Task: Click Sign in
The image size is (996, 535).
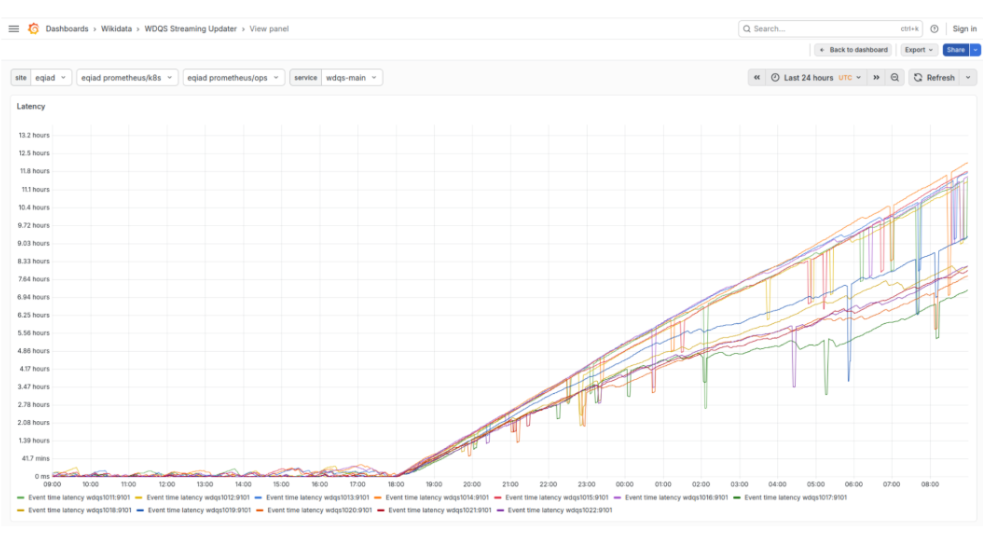Action: click(964, 29)
